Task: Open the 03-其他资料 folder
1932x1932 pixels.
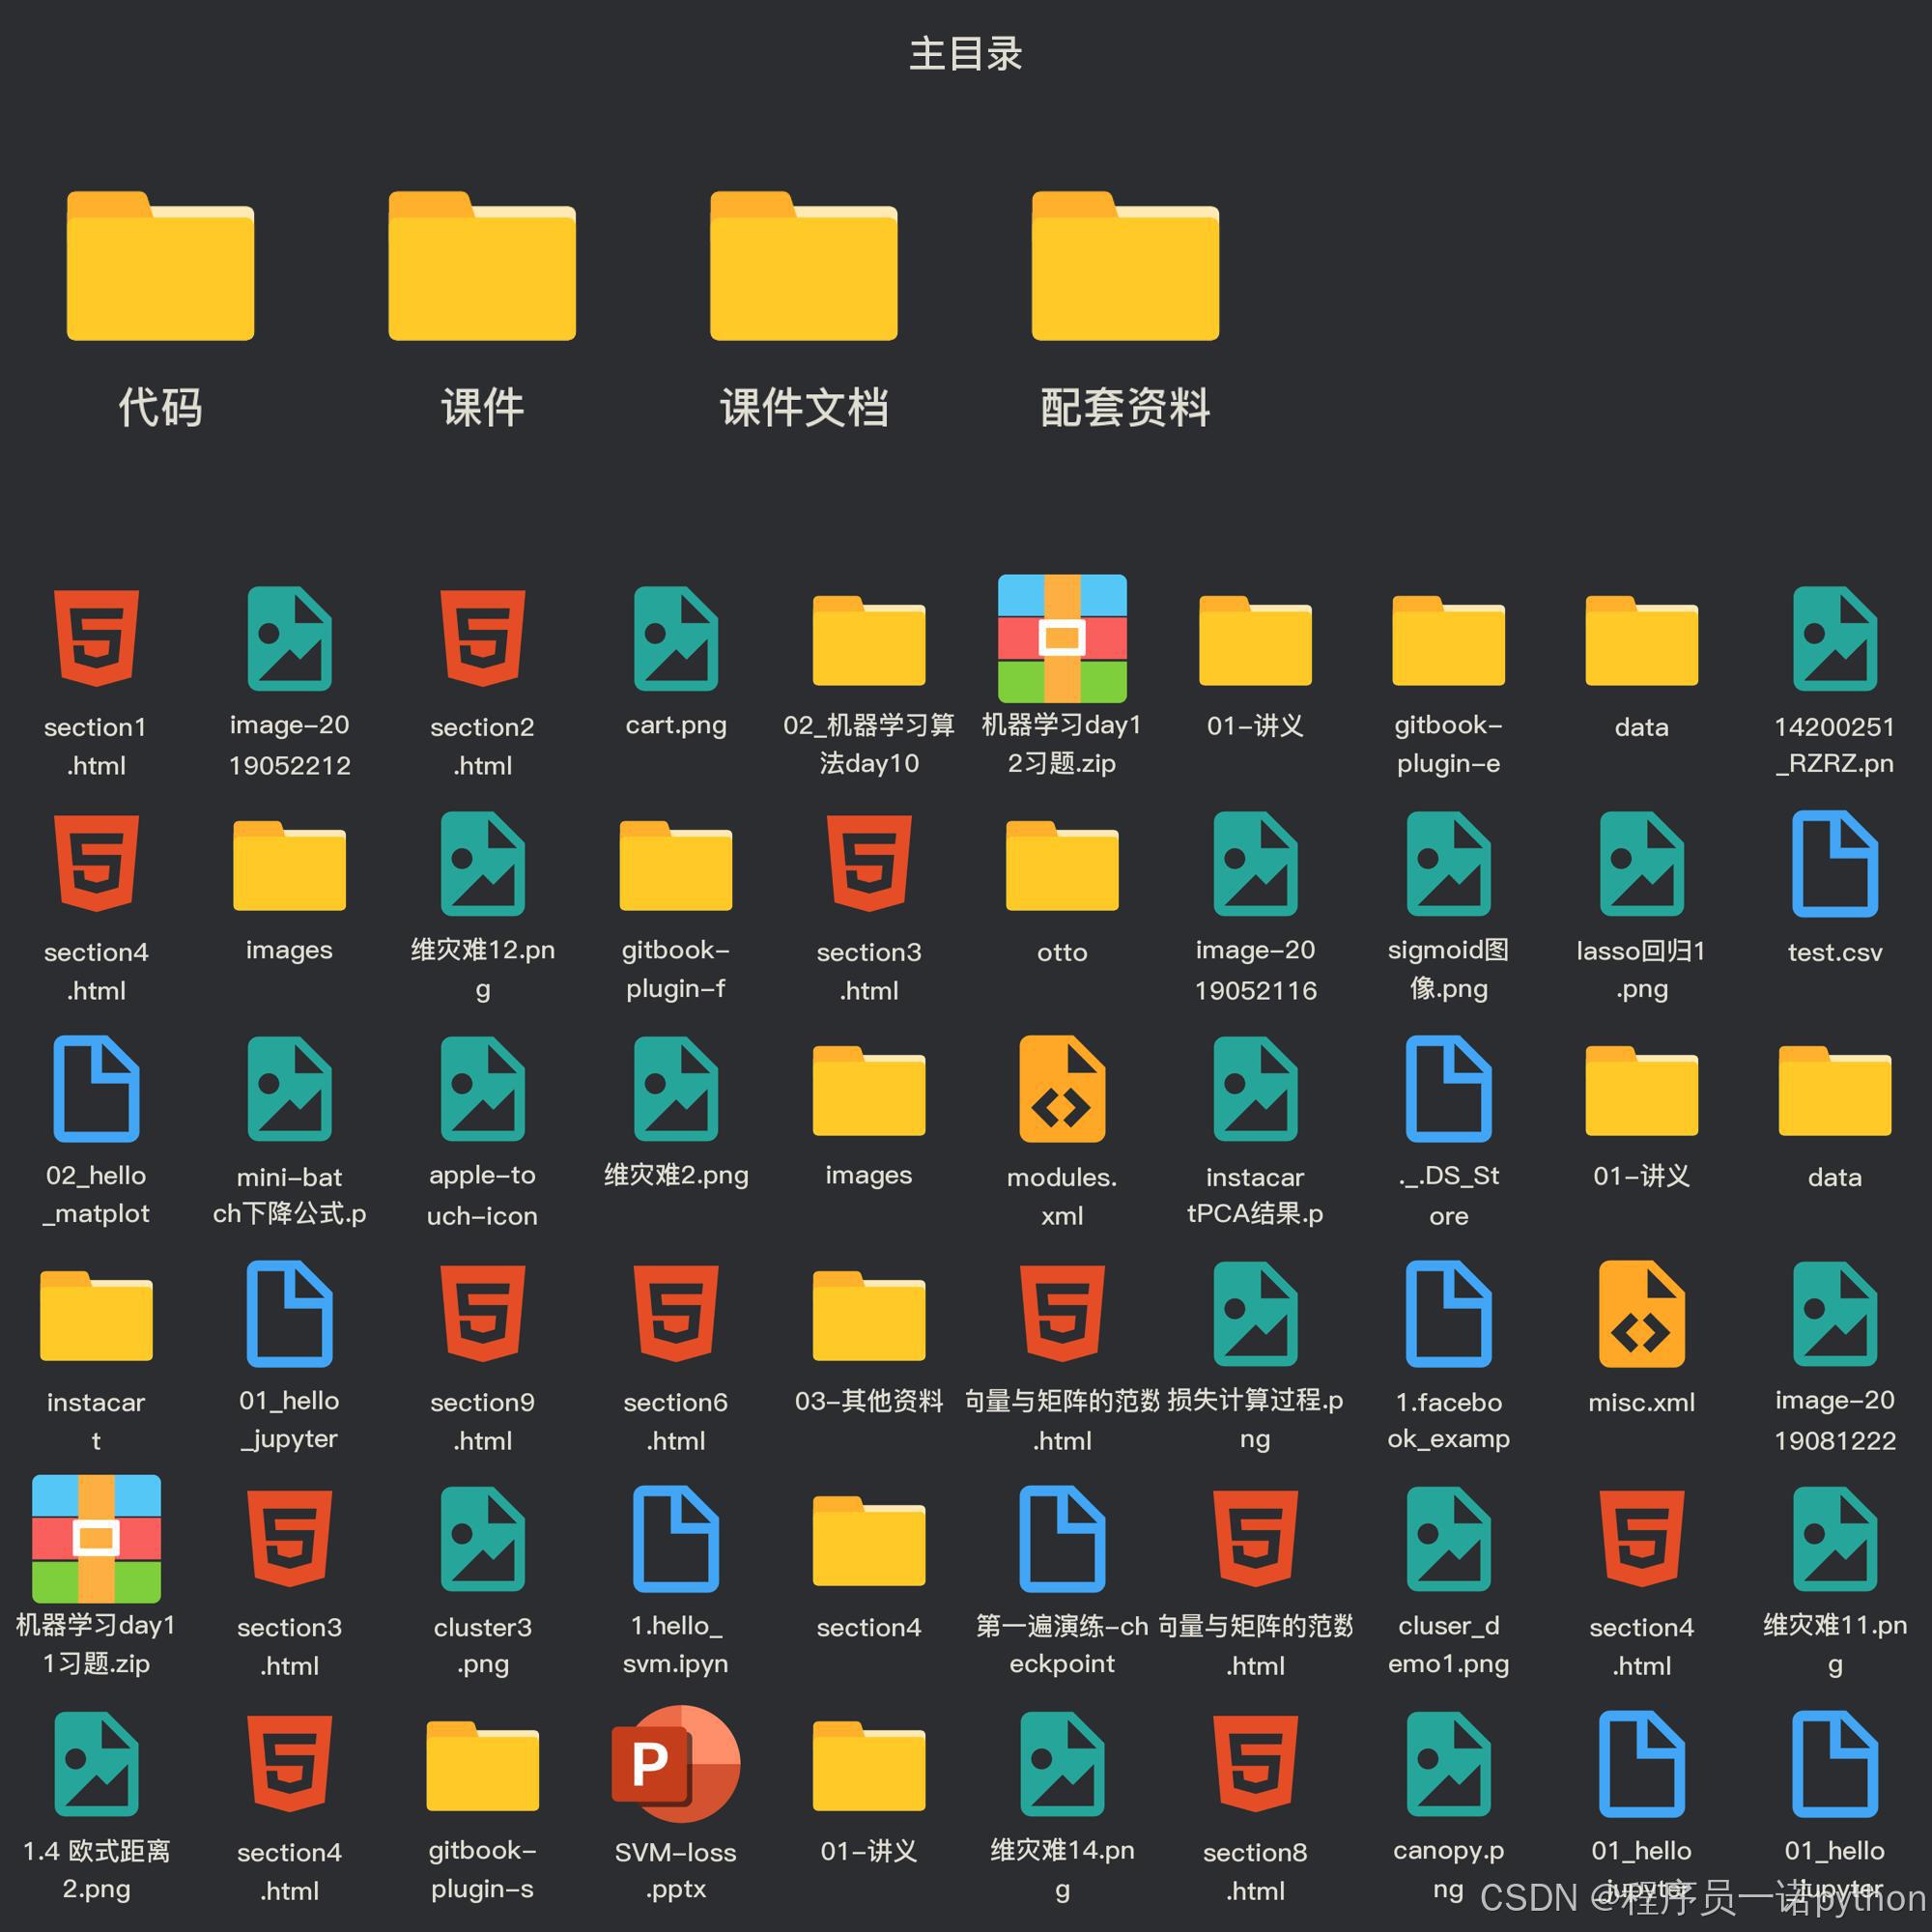Action: pyautogui.click(x=869, y=1316)
